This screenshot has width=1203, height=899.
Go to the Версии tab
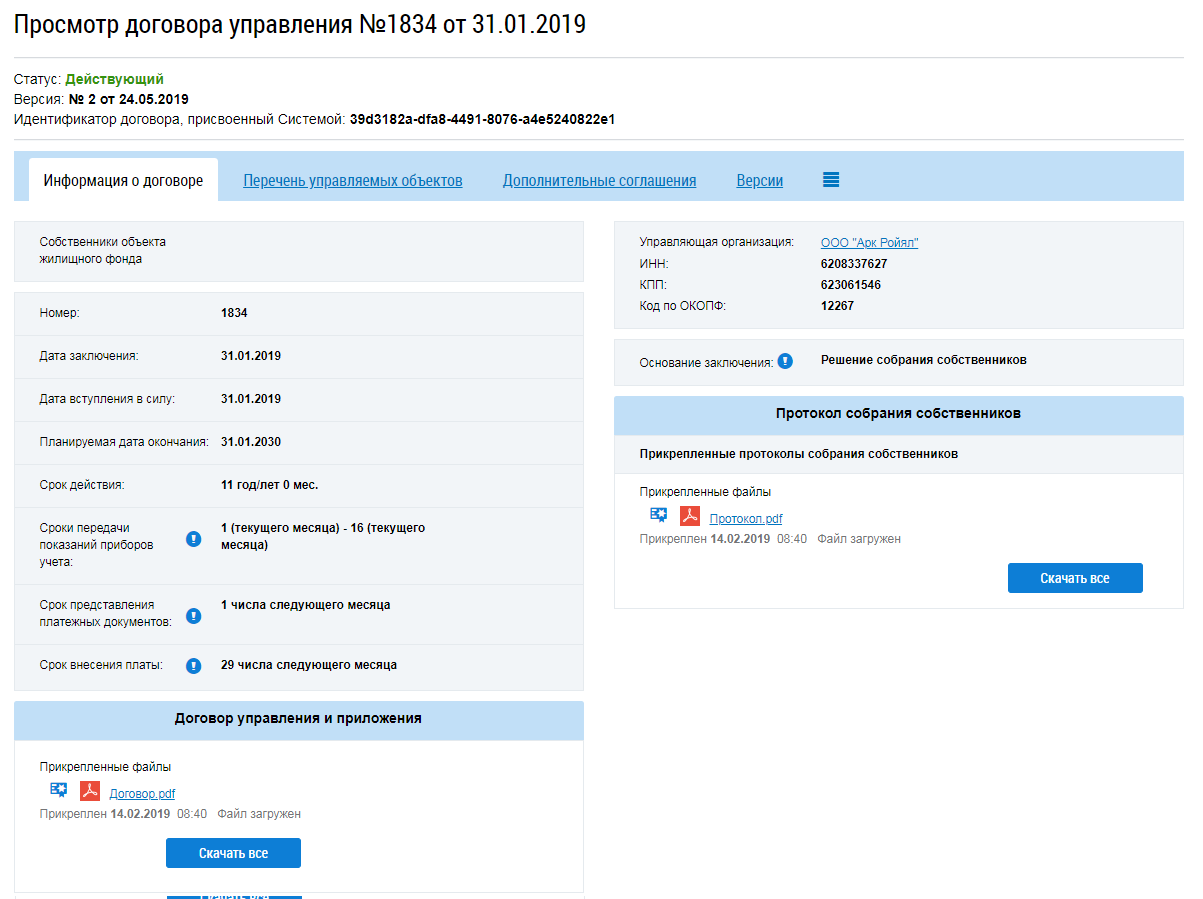click(x=760, y=181)
